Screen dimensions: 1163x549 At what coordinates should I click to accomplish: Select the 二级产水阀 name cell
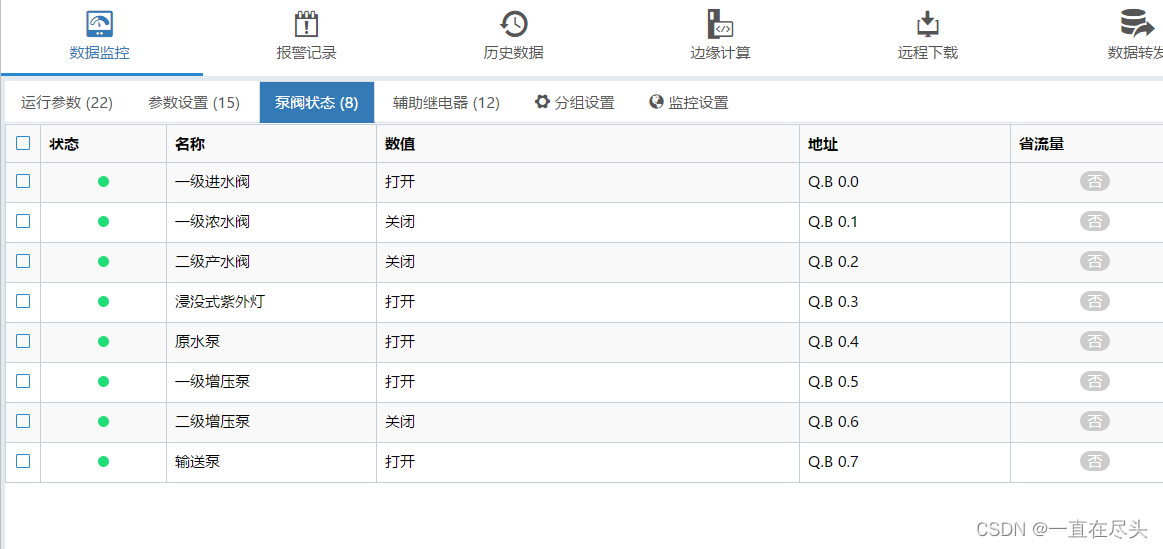tap(271, 263)
